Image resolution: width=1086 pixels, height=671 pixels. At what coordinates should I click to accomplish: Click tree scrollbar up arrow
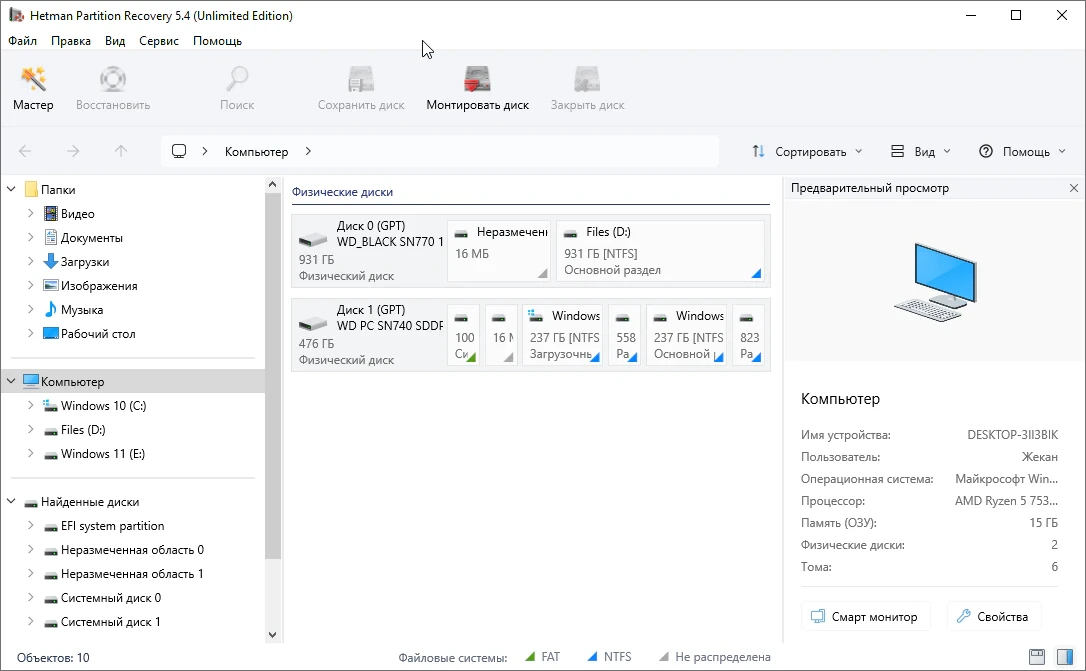point(272,184)
